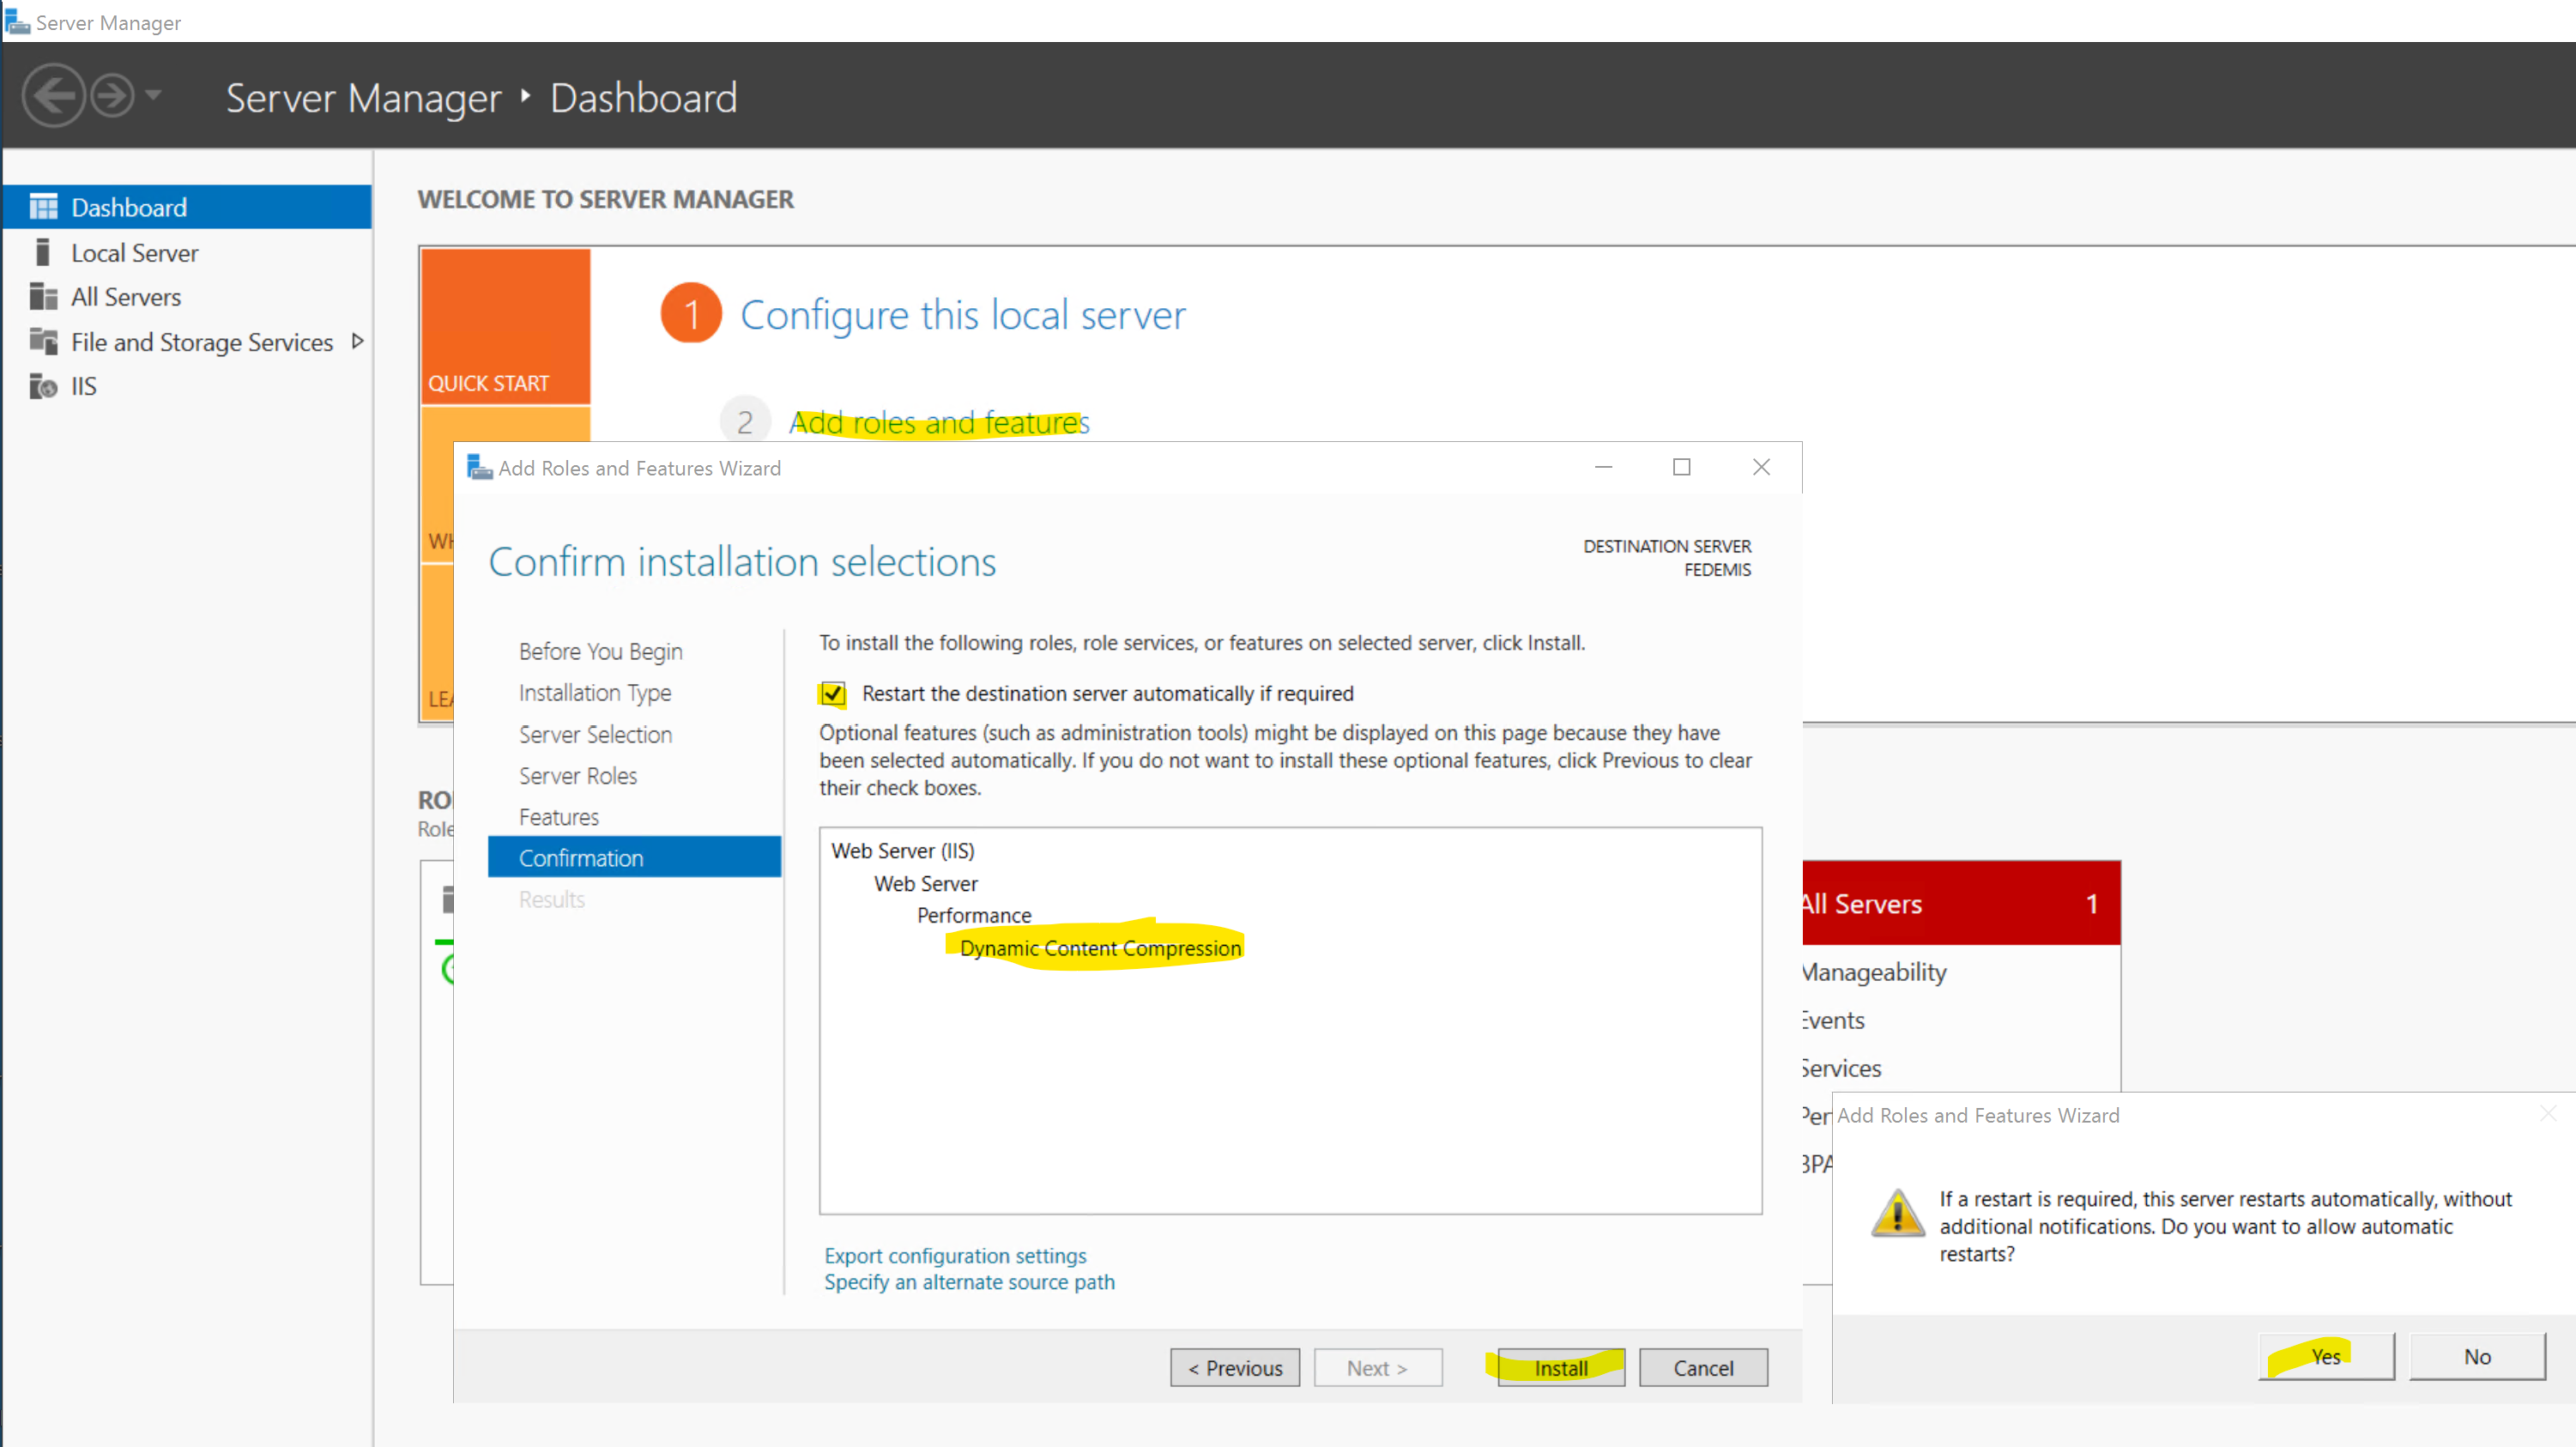
Task: Click the Previous button in wizard
Action: tap(1234, 1367)
